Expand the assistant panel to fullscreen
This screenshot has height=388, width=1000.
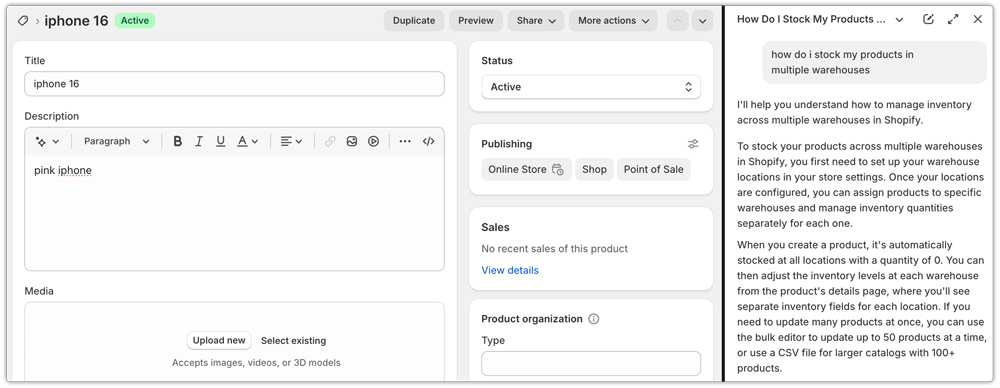[953, 19]
